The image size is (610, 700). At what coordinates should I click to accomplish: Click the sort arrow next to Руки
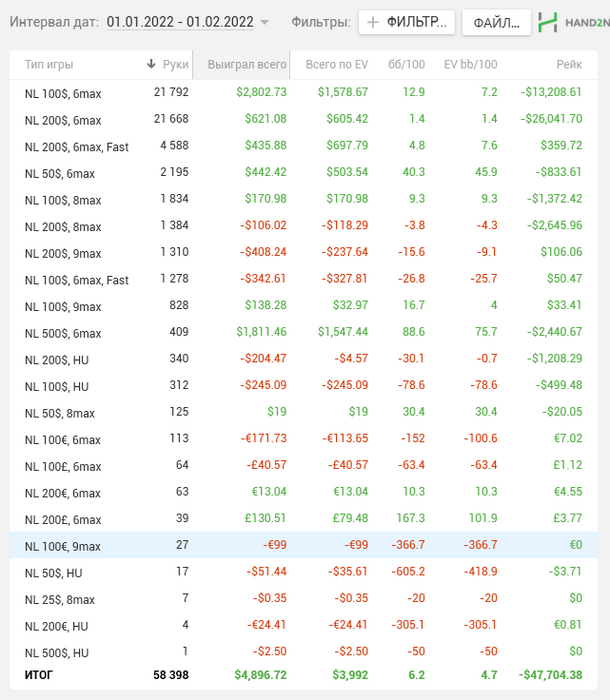(x=151, y=64)
